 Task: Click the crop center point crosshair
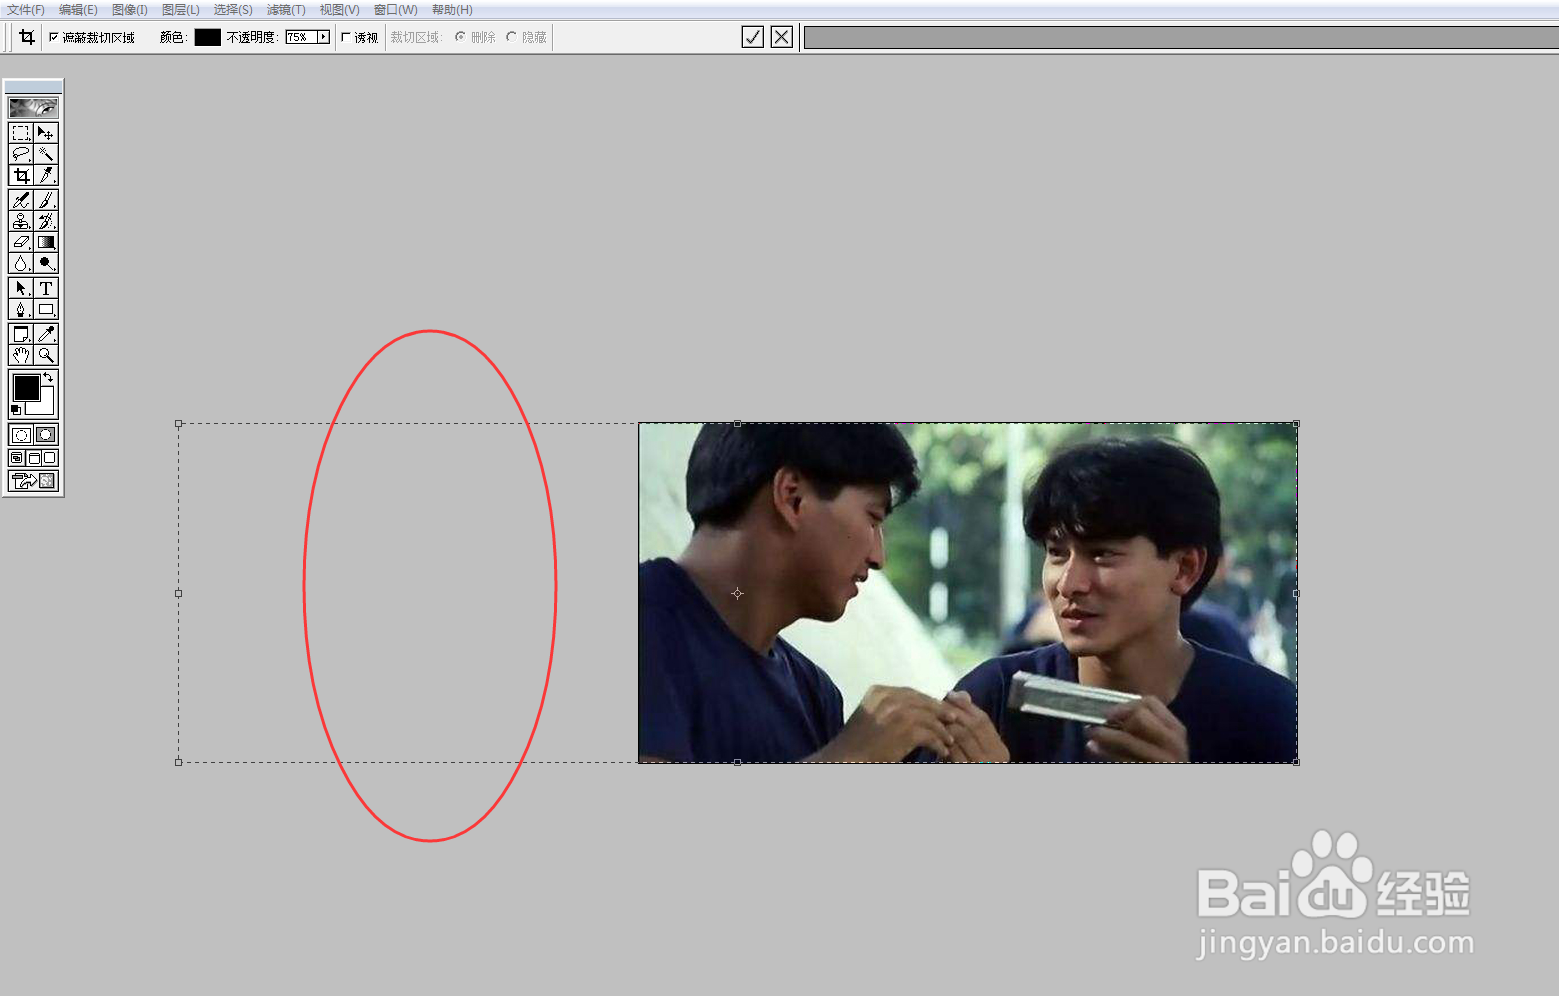tap(737, 593)
